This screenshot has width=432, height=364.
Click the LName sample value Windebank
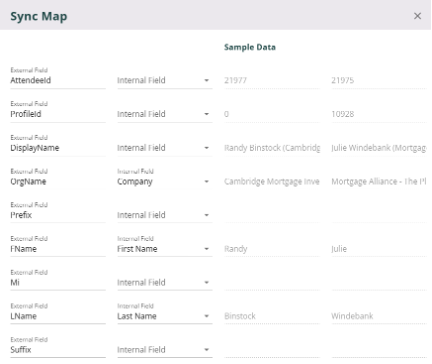pyautogui.click(x=352, y=316)
